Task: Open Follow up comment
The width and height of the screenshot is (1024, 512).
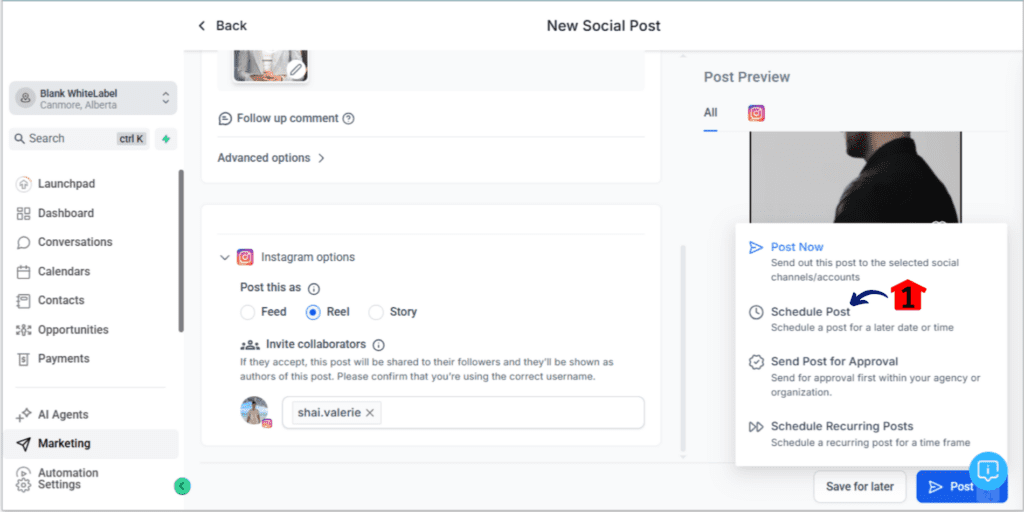Action: click(x=287, y=119)
